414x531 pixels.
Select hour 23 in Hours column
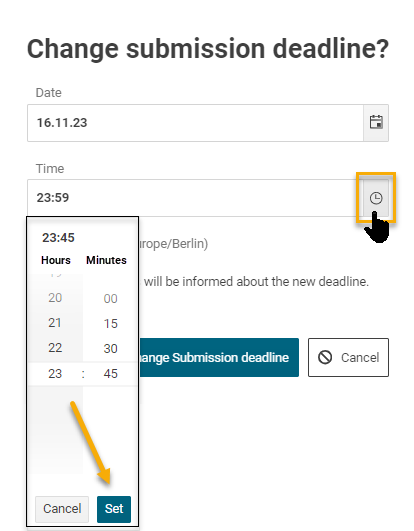[x=55, y=374]
